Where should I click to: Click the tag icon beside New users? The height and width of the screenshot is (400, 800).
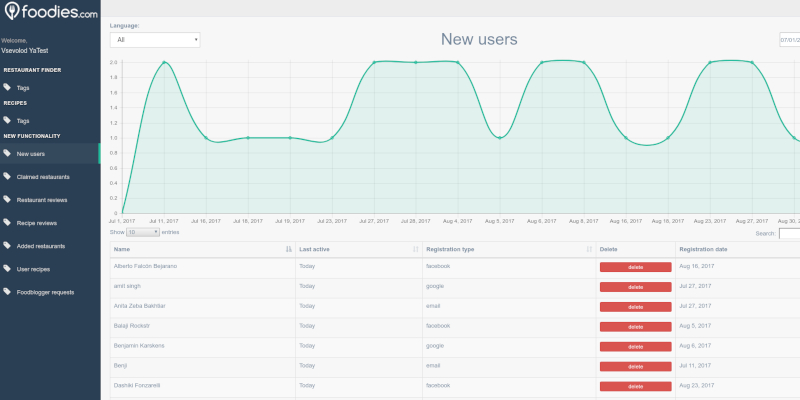click(7, 154)
